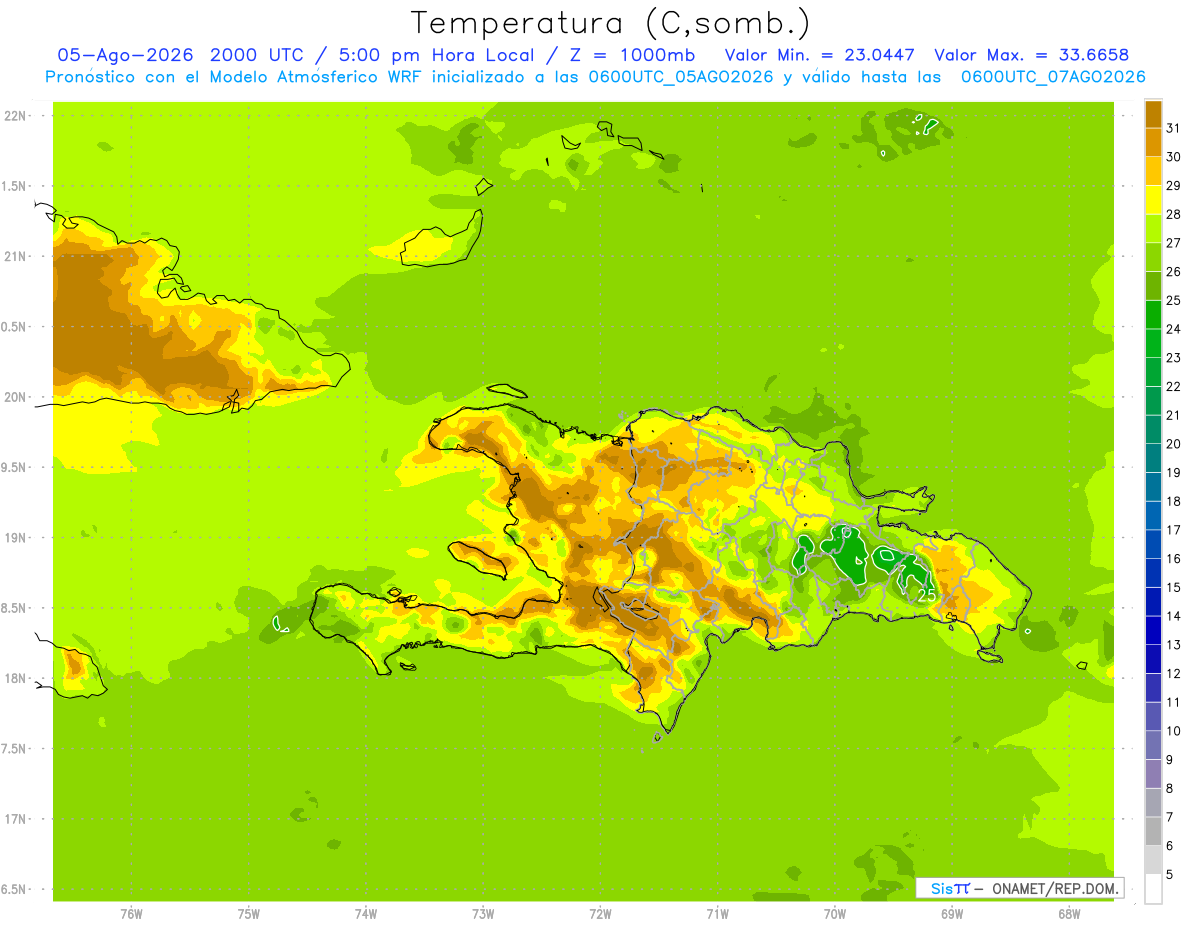This screenshot has height=927, width=1200.
Task: Click the "20N" latitude axis label
Action: coord(17,397)
